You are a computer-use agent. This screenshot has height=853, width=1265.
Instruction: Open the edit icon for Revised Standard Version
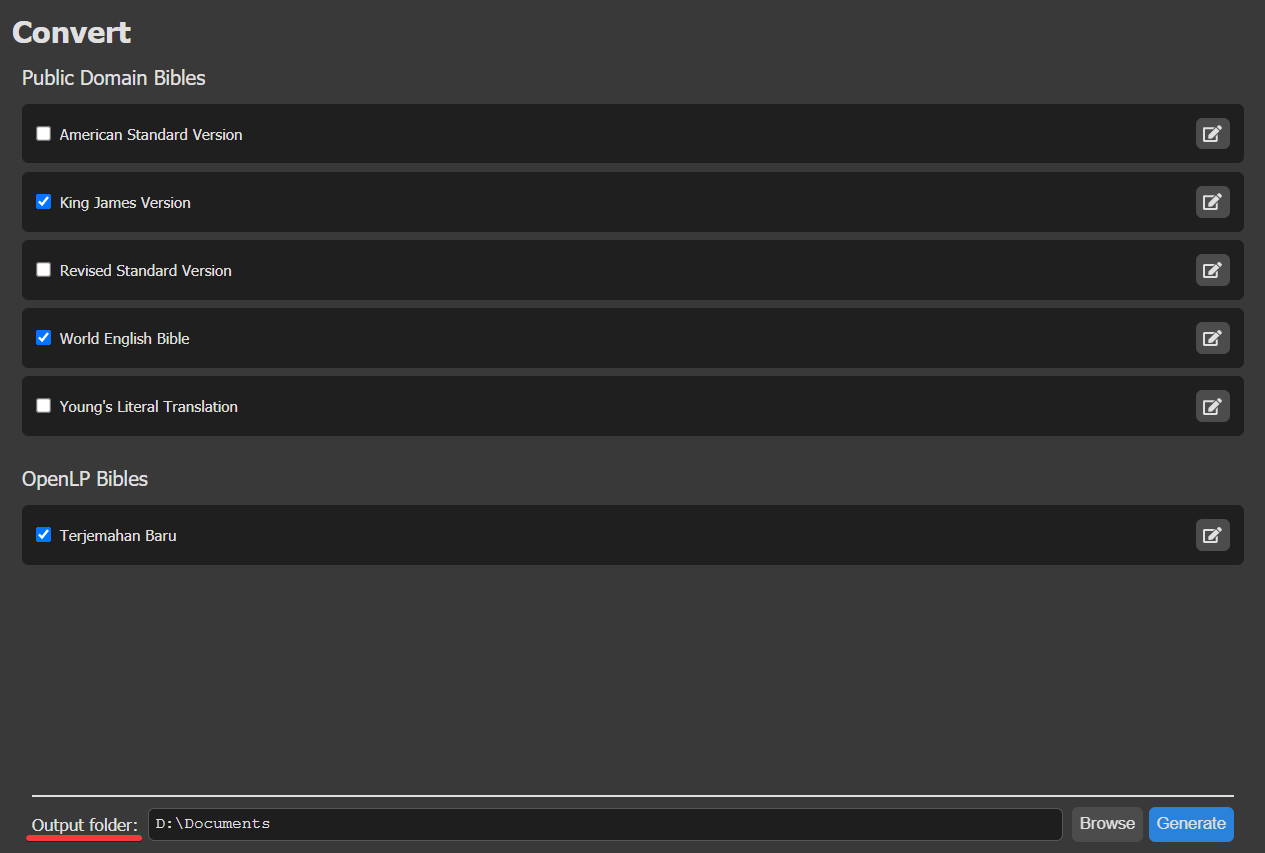point(1212,270)
